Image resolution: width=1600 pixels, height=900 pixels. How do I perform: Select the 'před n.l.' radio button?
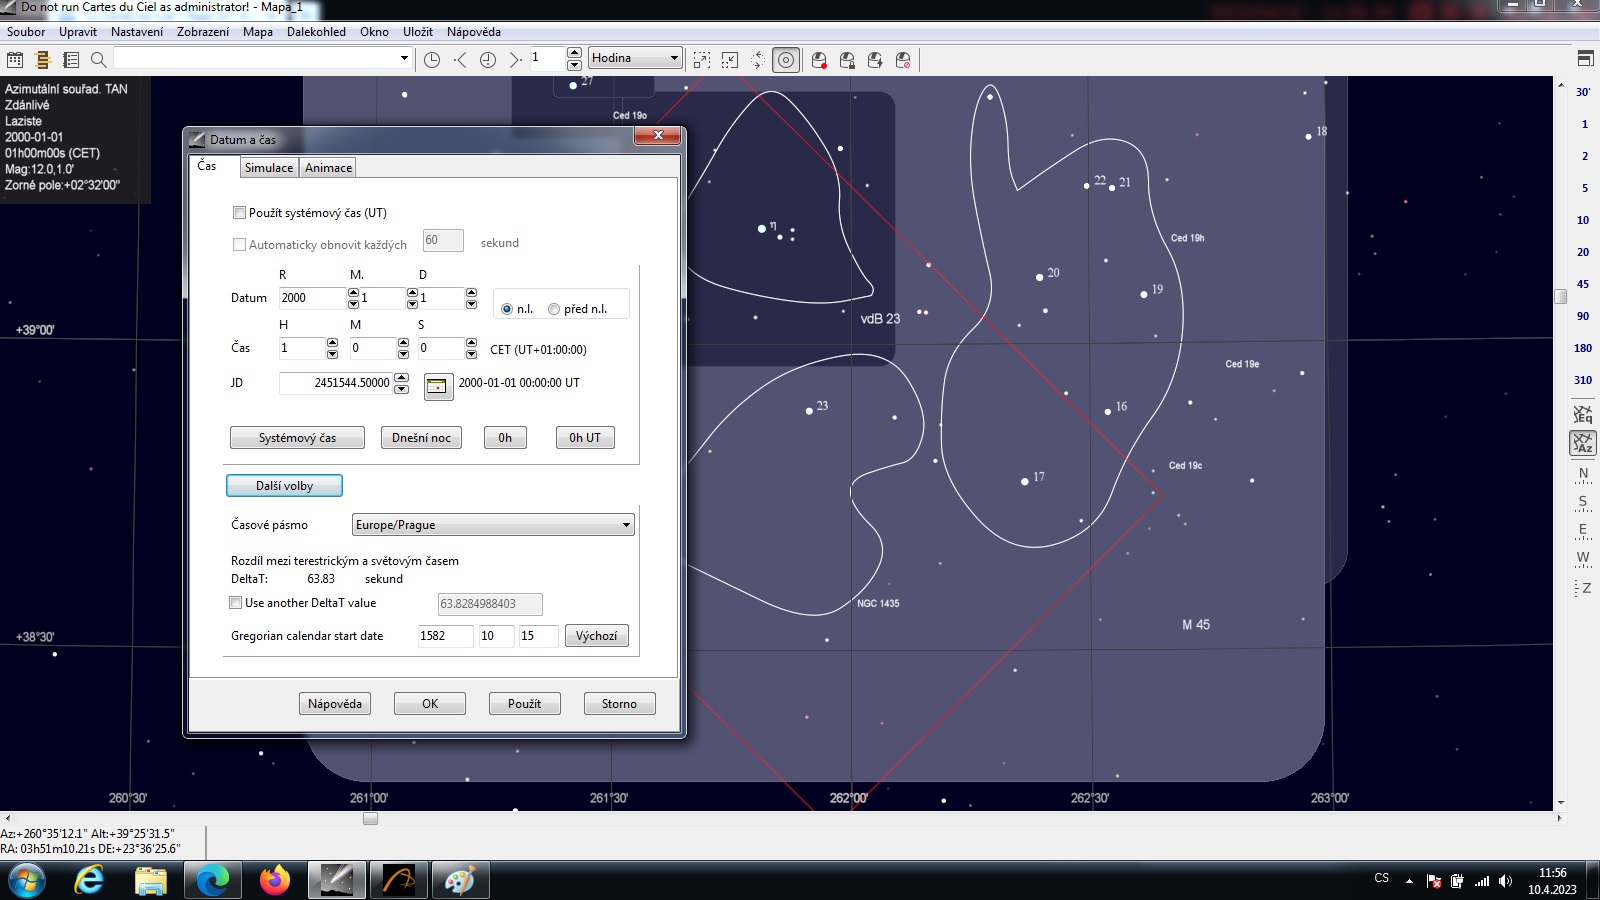pyautogui.click(x=554, y=309)
